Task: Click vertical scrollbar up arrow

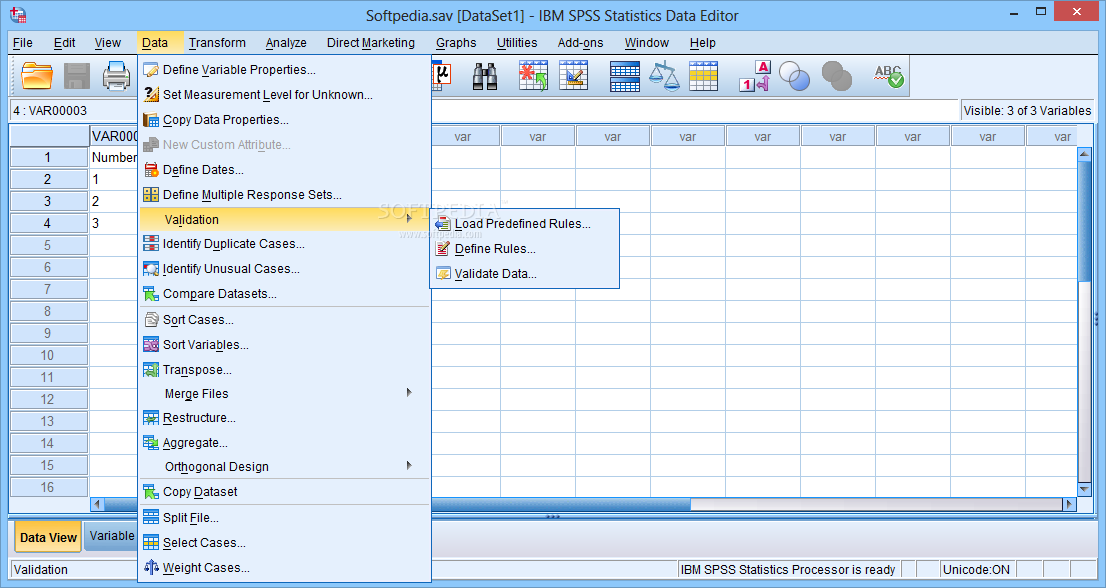Action: [1085, 154]
